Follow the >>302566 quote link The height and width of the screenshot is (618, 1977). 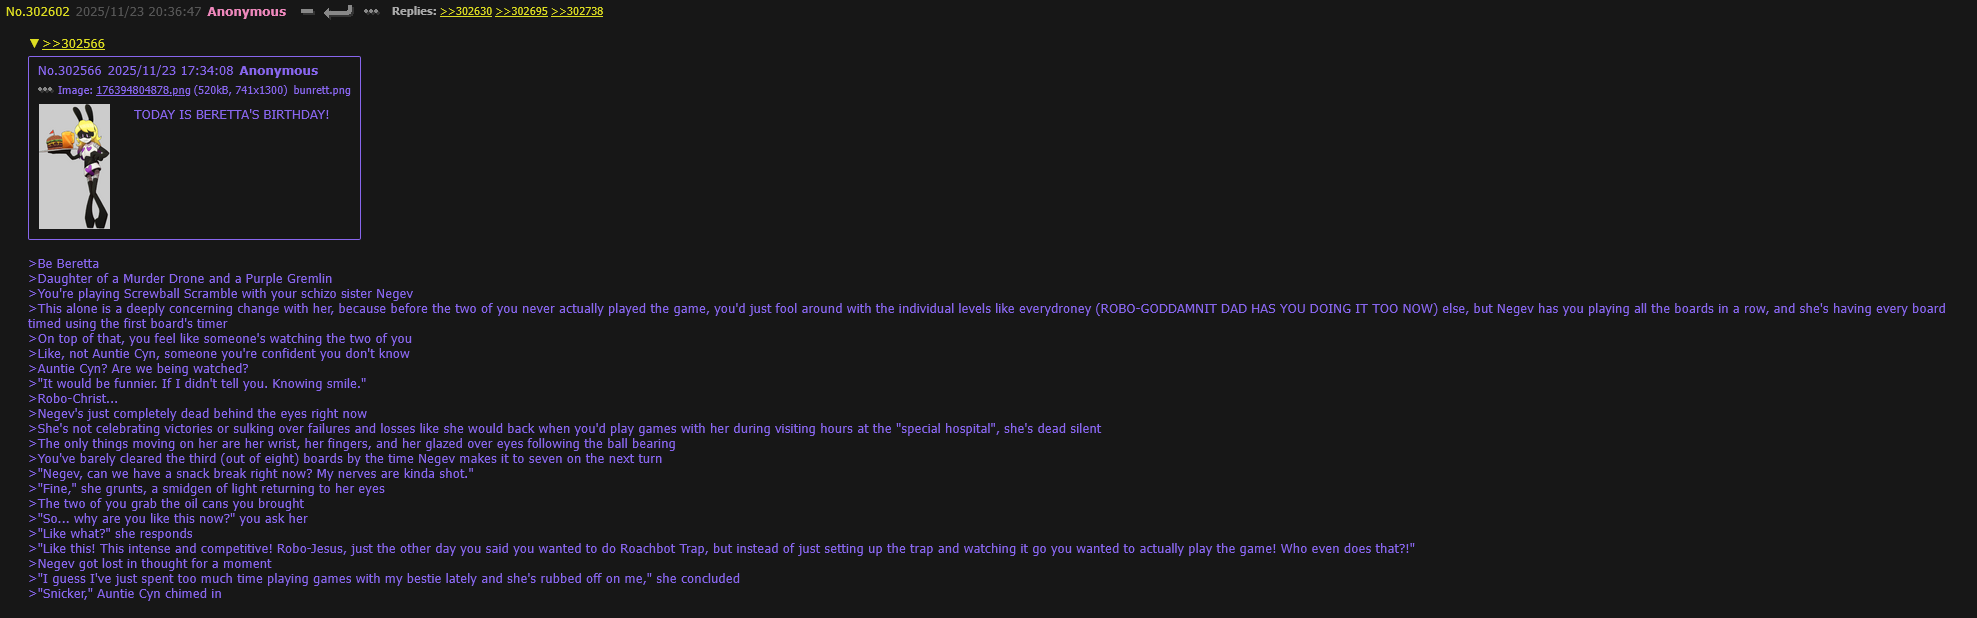point(74,44)
